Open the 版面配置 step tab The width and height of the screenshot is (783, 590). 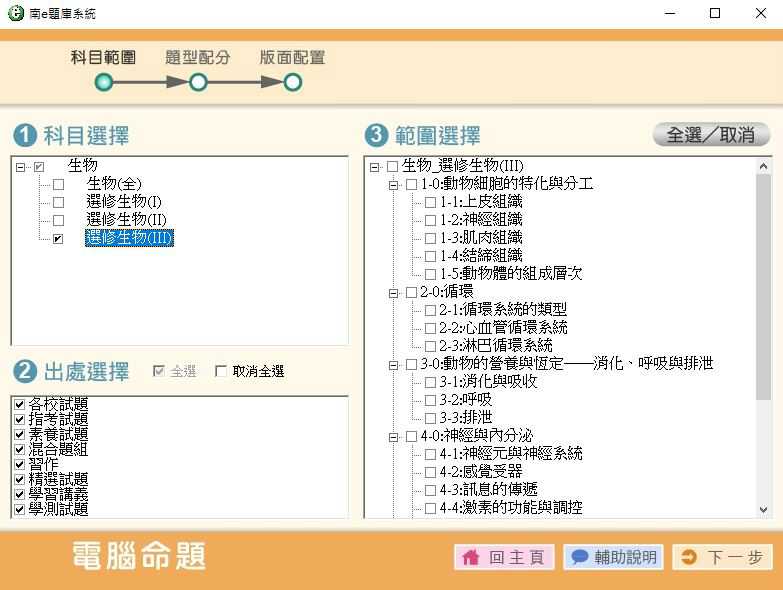(293, 57)
